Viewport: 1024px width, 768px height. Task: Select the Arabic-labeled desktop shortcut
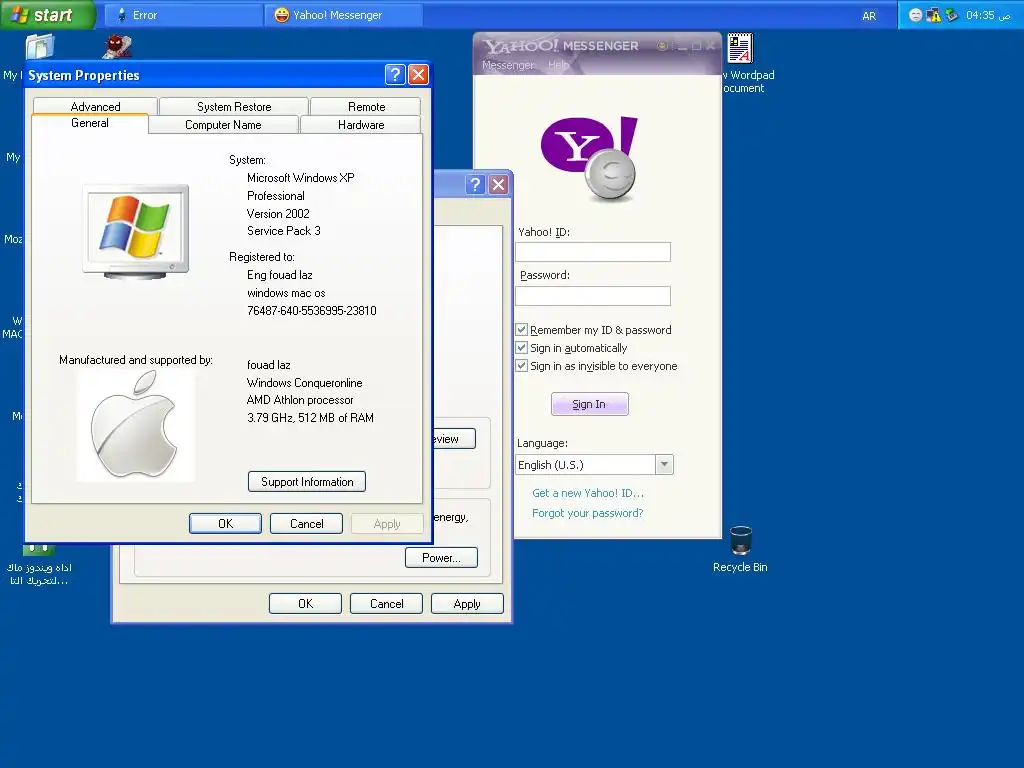39,566
